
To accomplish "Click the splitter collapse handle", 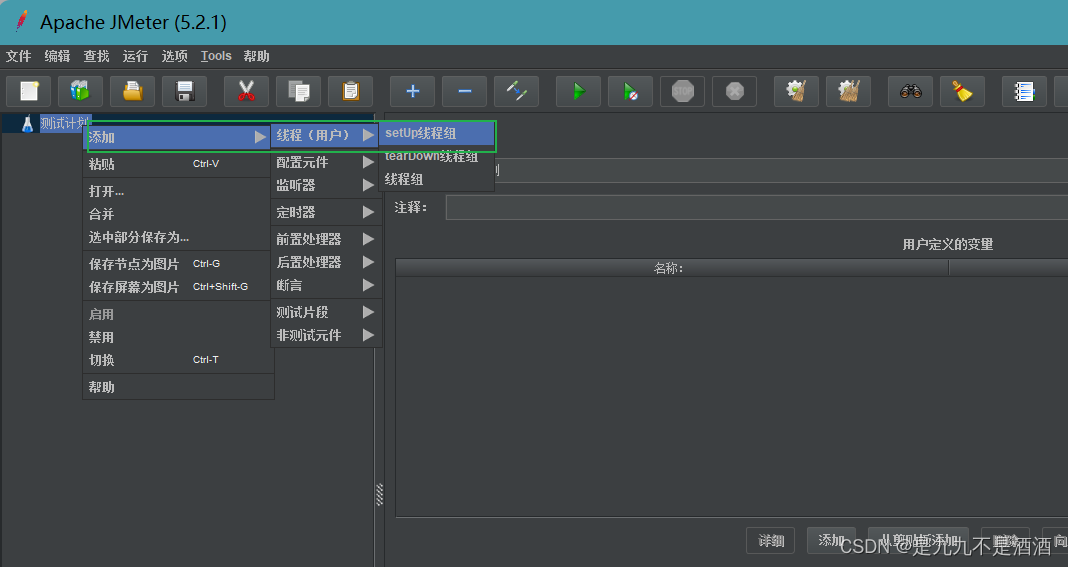I will tap(379, 495).
